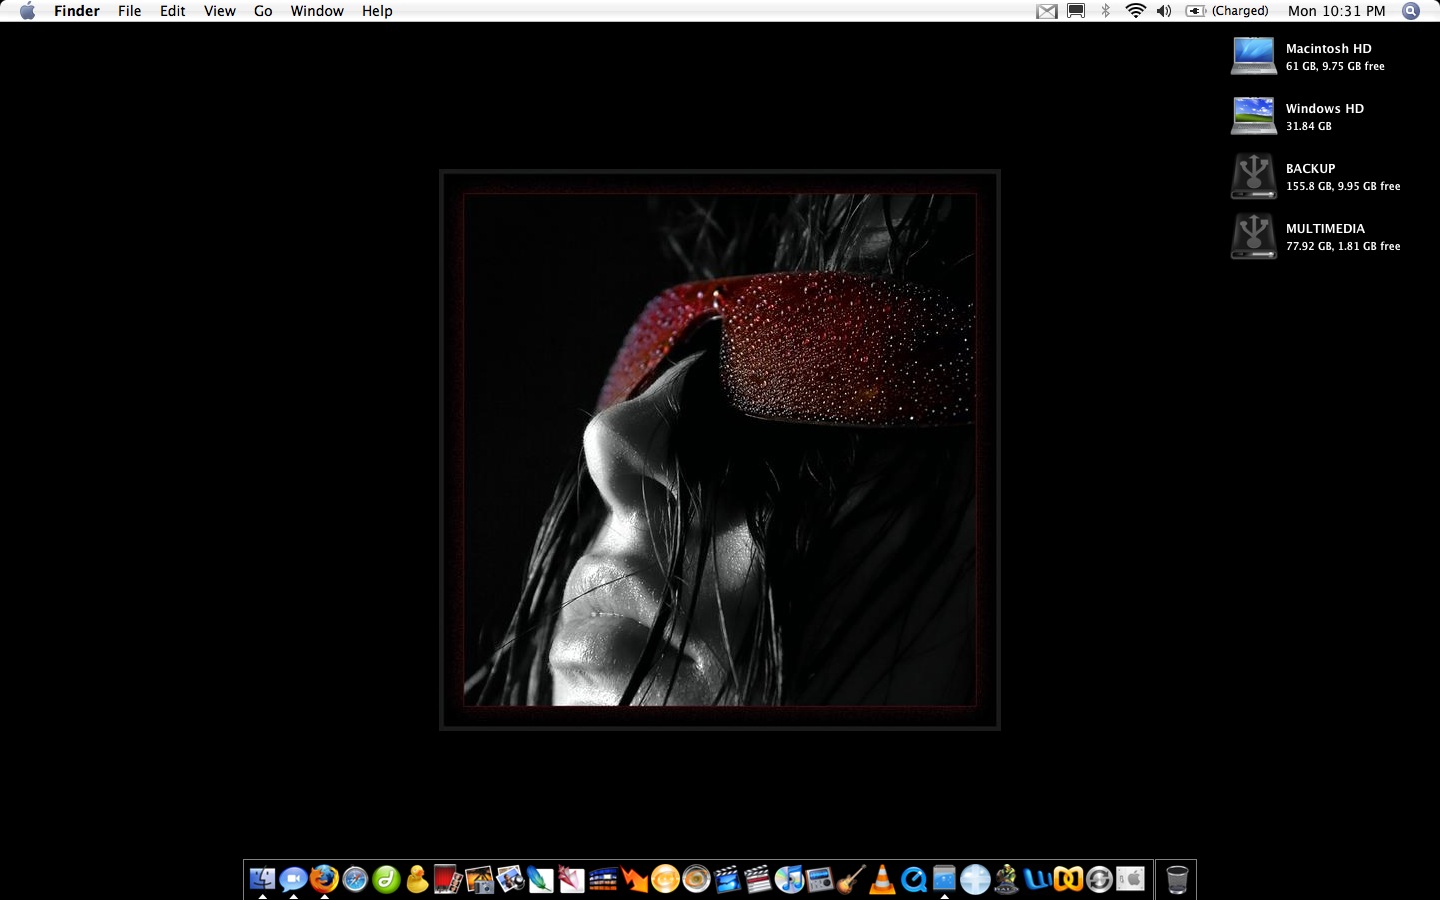Open the View menu
This screenshot has height=900, width=1440.
220,11
